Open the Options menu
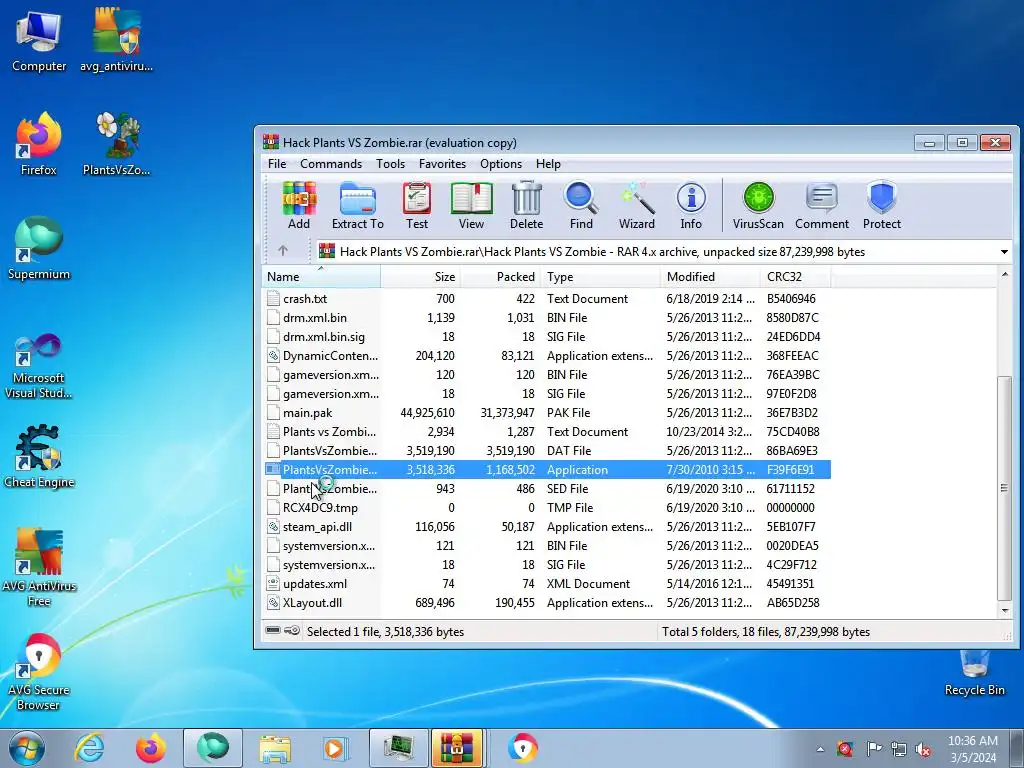 coord(501,164)
